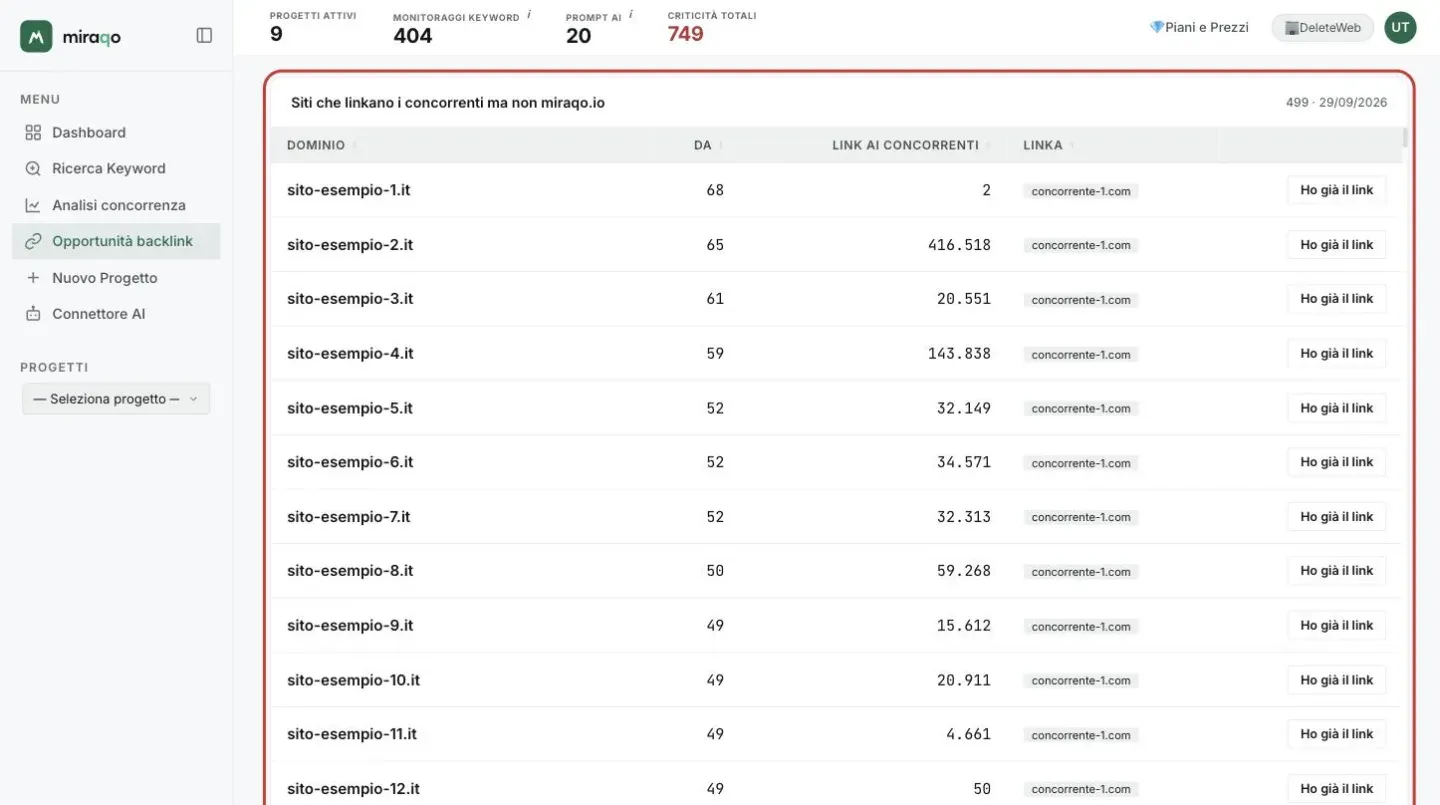
Task: Click the Analisi concorrenza chart icon
Action: tap(33, 205)
